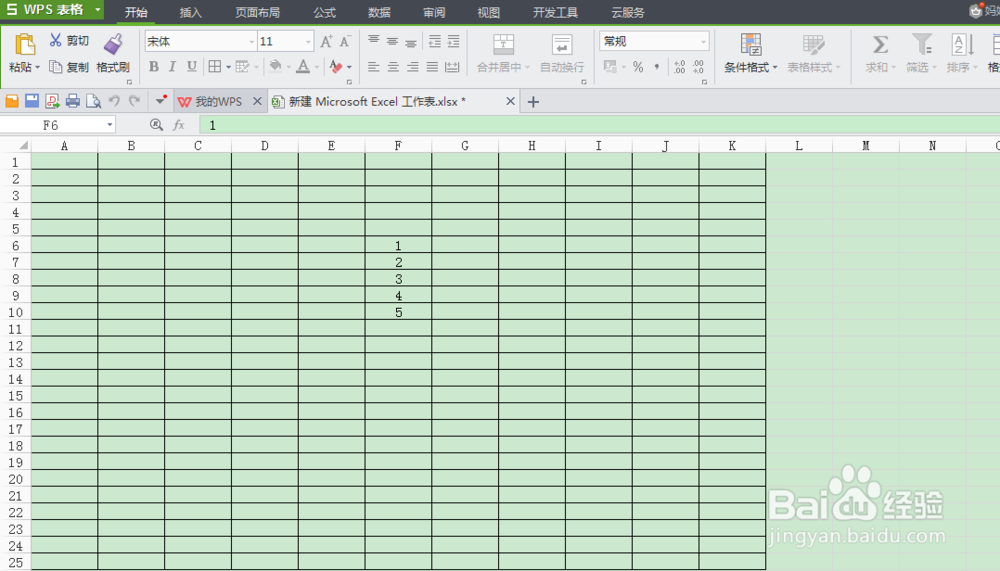
Task: Center text horizontally
Action: coord(393,67)
